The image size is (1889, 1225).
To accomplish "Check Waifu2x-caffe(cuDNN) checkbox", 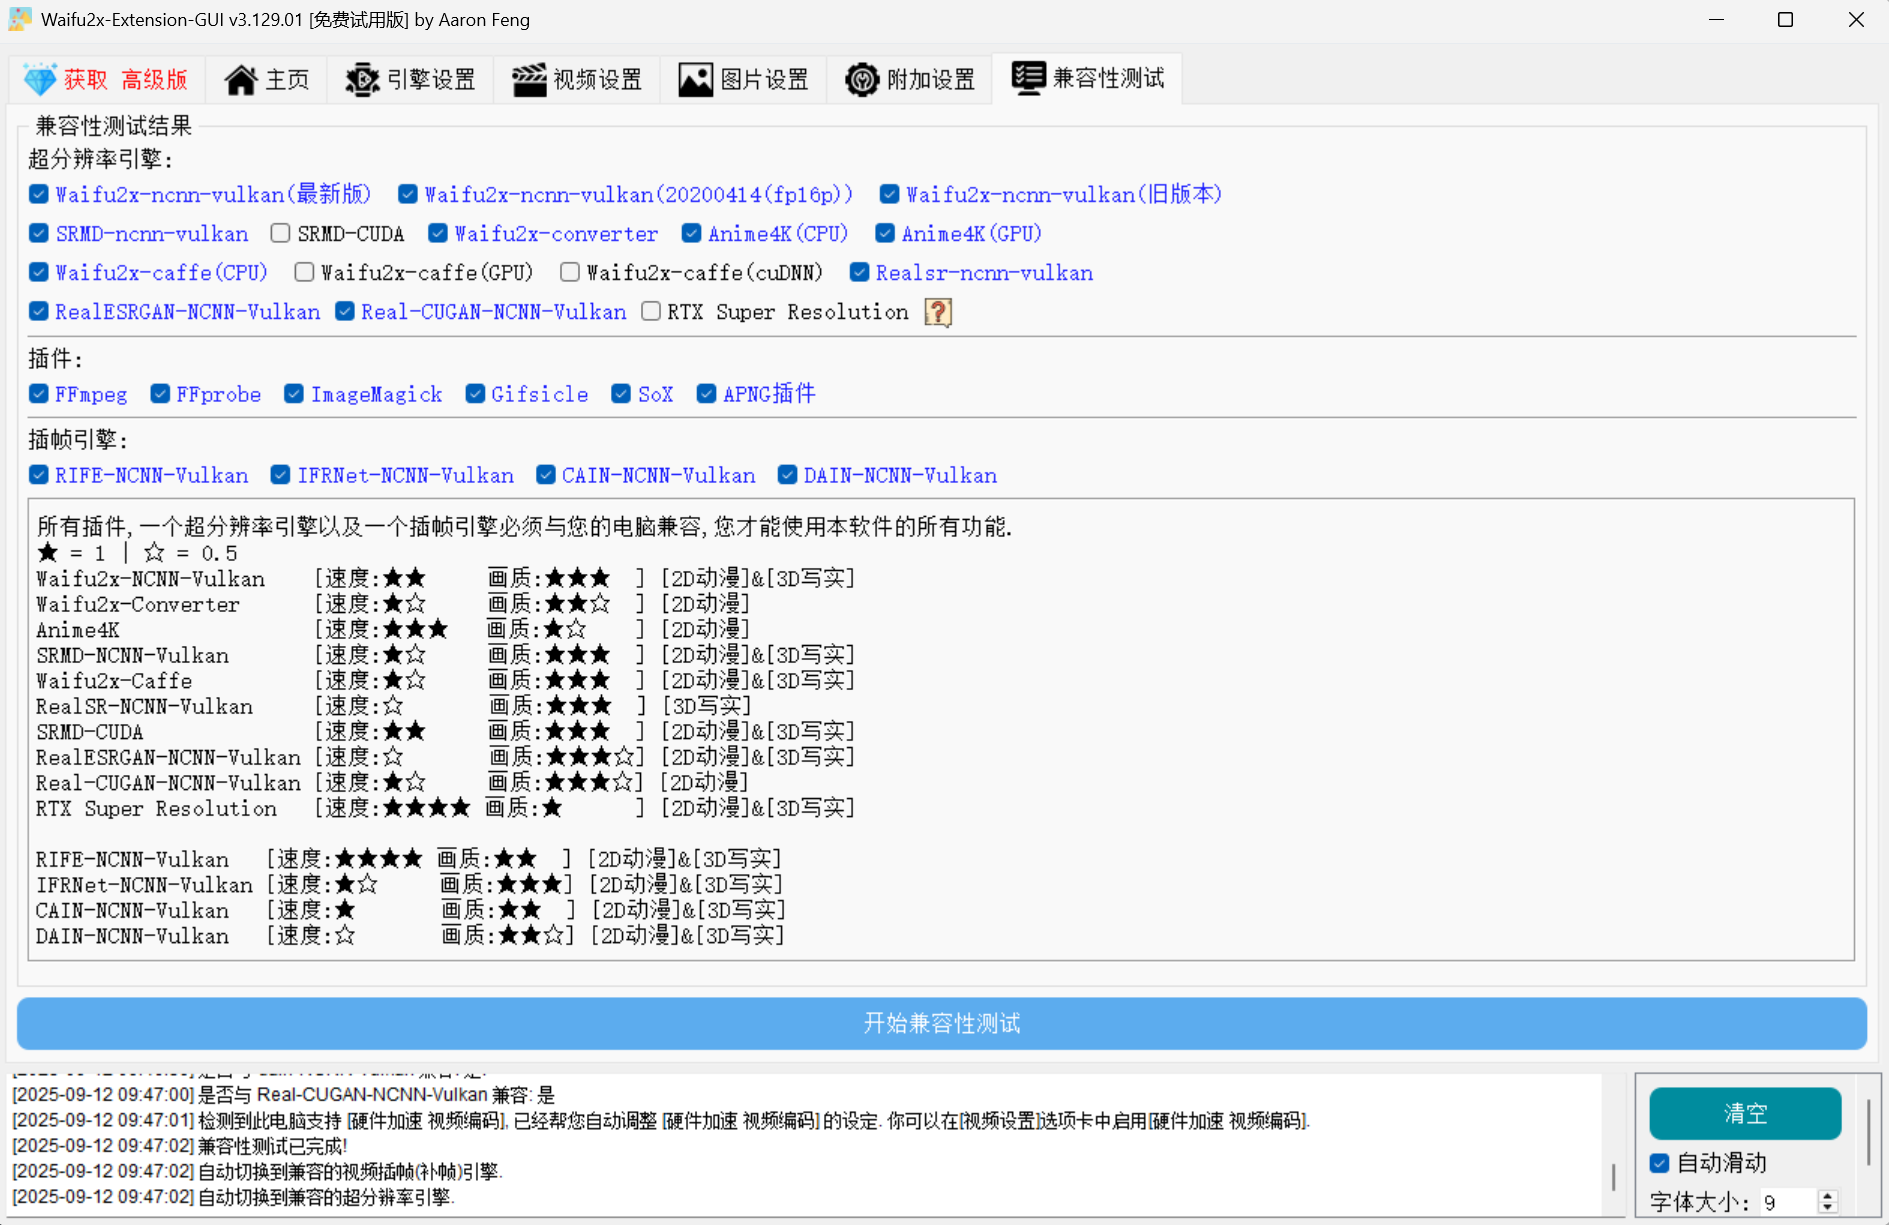I will pyautogui.click(x=570, y=272).
